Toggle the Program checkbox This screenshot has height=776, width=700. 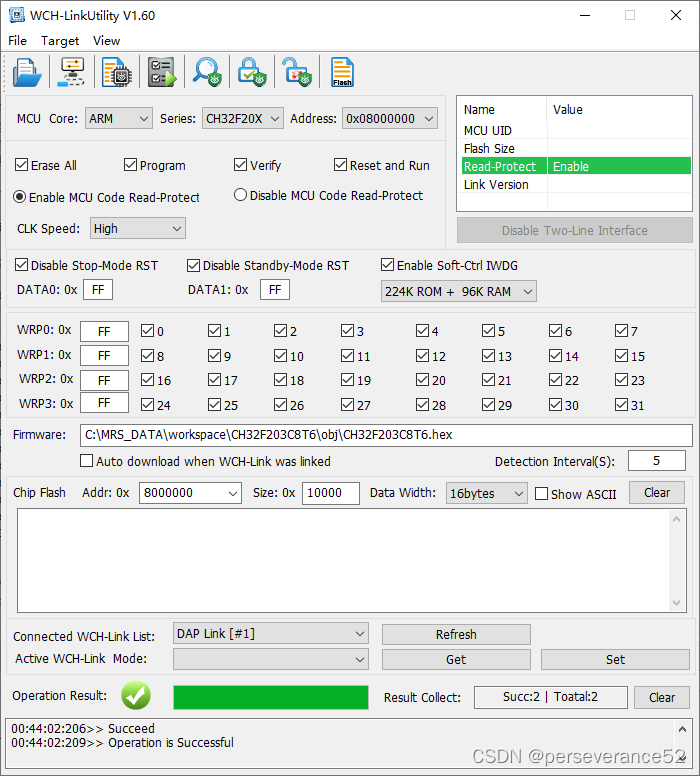[x=130, y=164]
